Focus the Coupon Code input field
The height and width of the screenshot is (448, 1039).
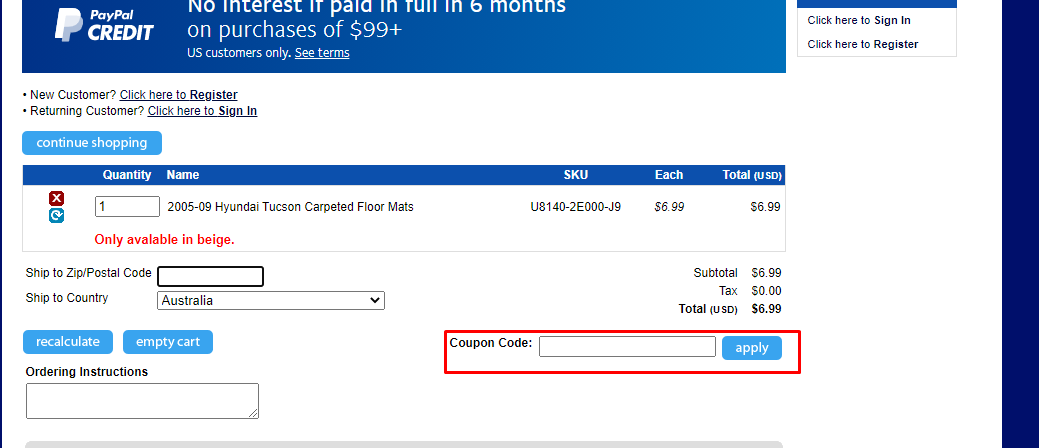coord(627,347)
